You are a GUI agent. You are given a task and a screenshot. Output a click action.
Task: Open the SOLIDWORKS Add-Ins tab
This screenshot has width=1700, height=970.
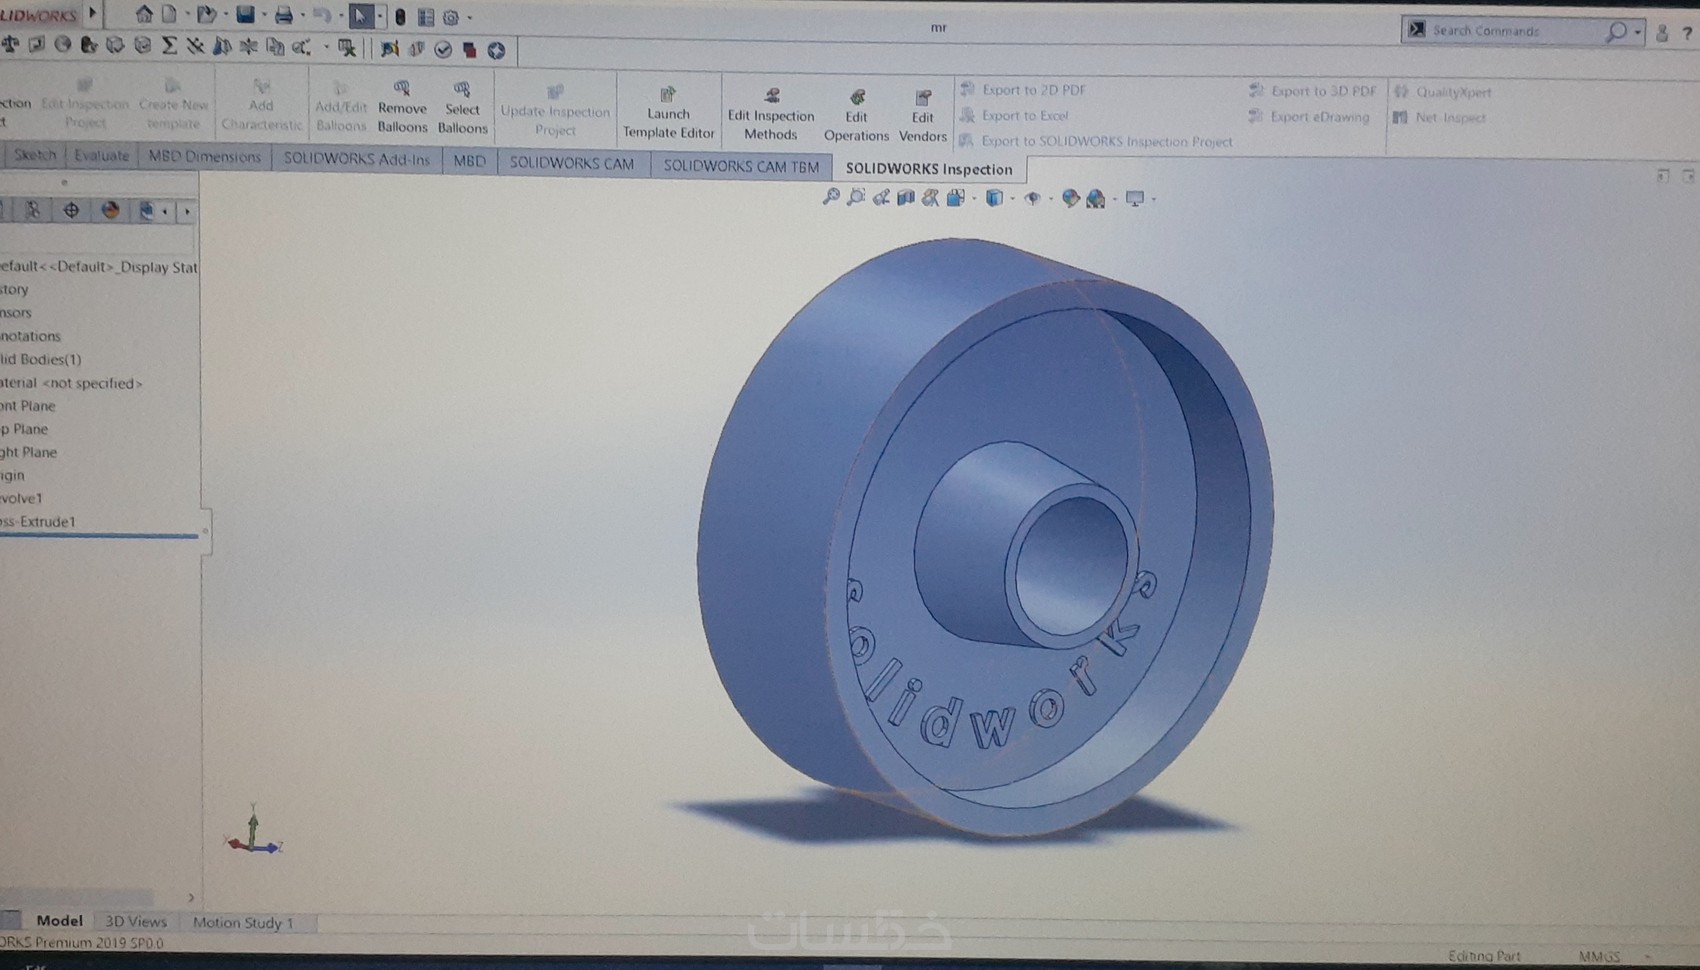356,158
